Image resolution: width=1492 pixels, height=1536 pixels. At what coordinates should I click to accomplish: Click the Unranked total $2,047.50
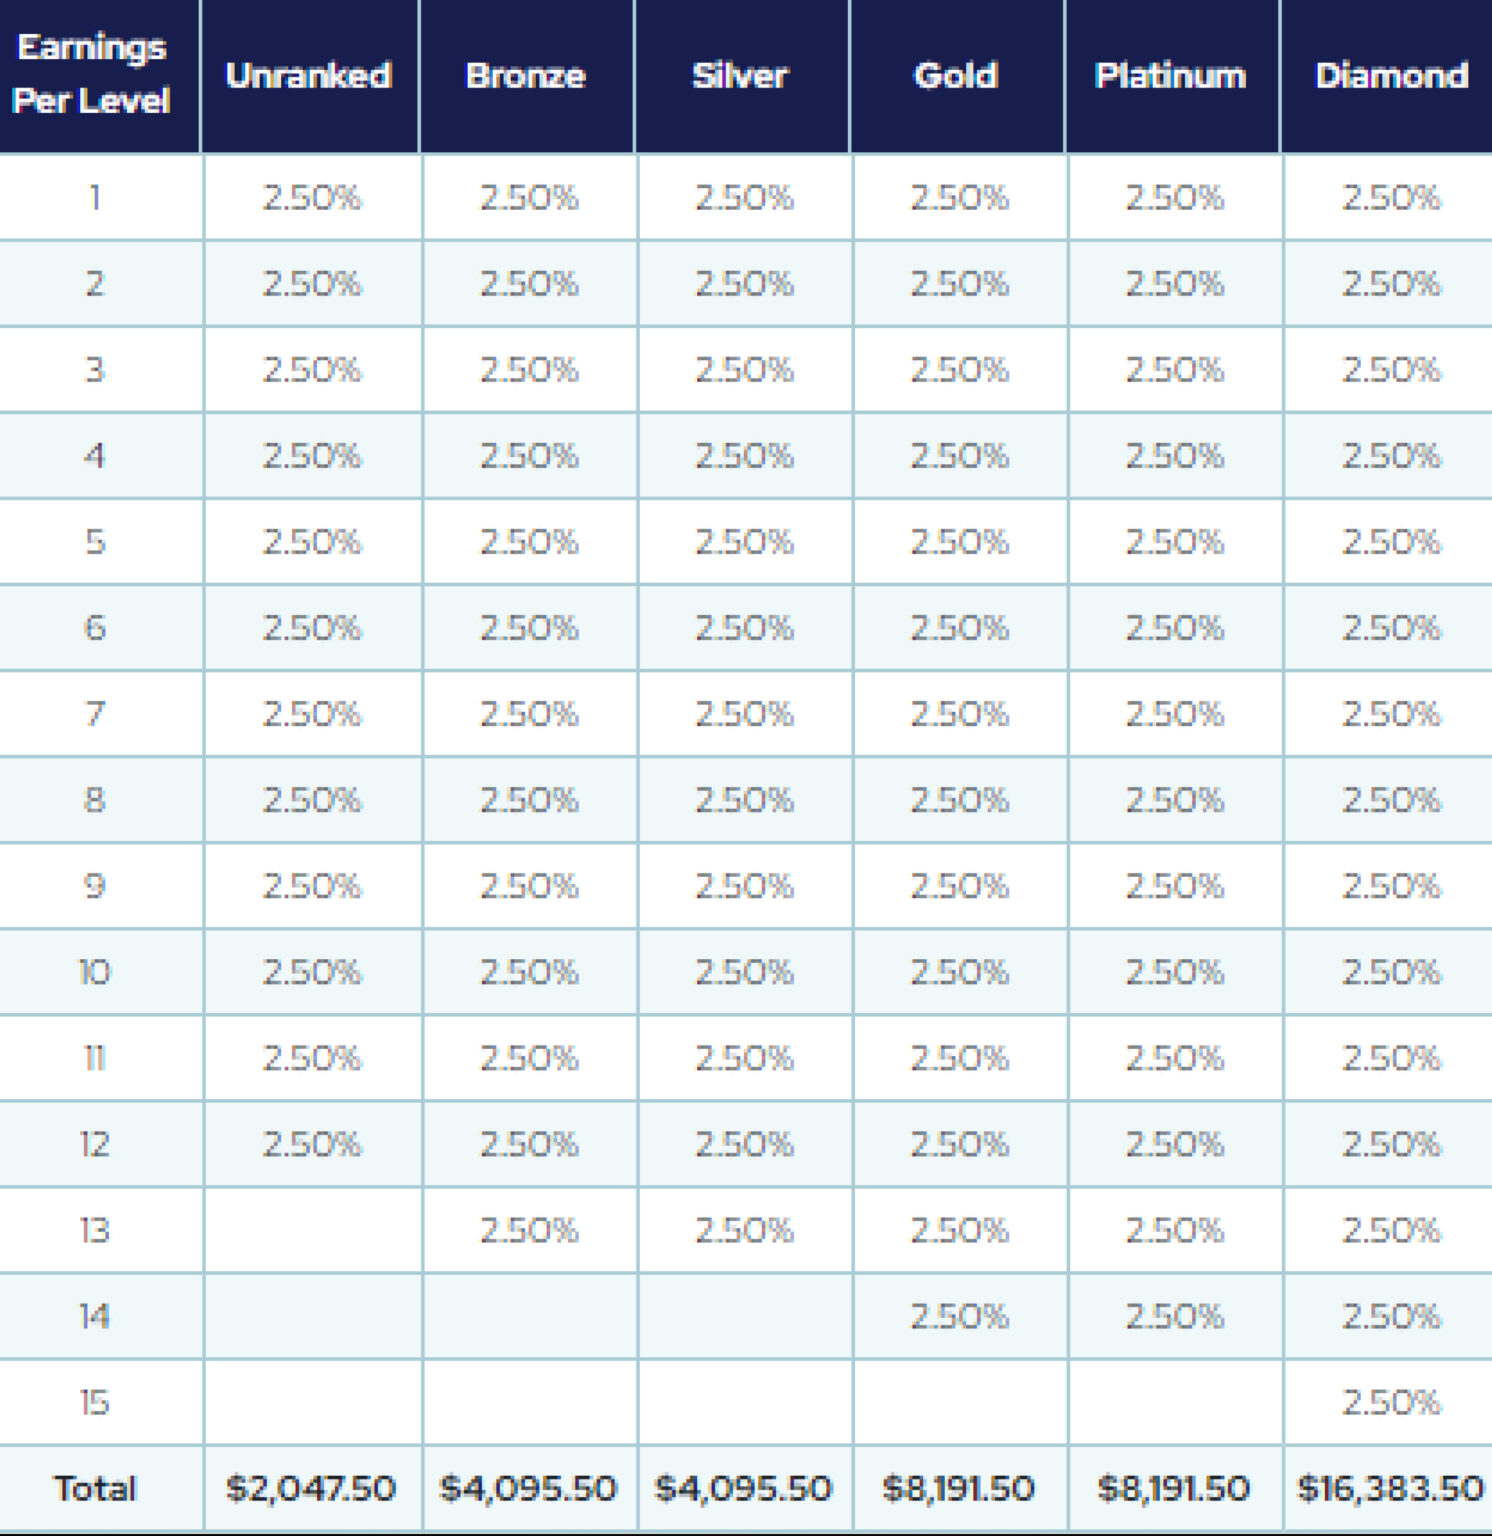click(311, 1488)
